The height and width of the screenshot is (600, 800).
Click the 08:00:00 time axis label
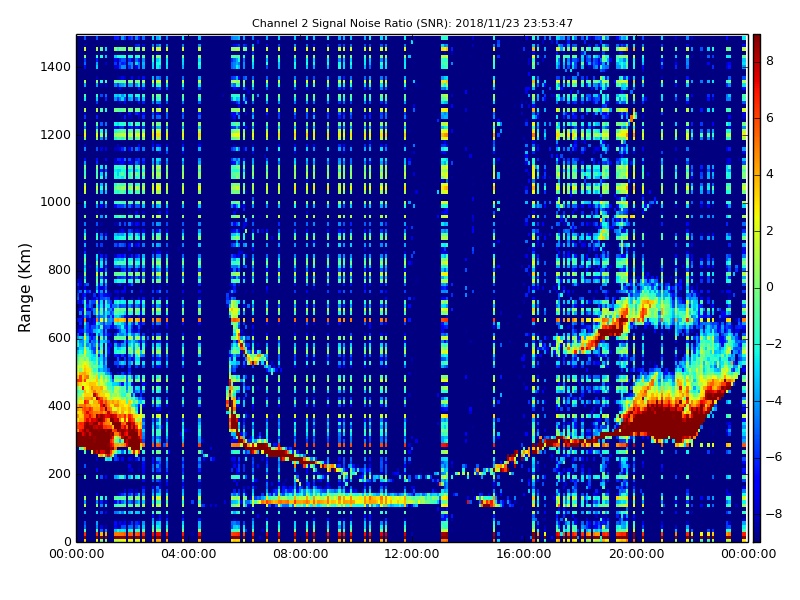(301, 554)
